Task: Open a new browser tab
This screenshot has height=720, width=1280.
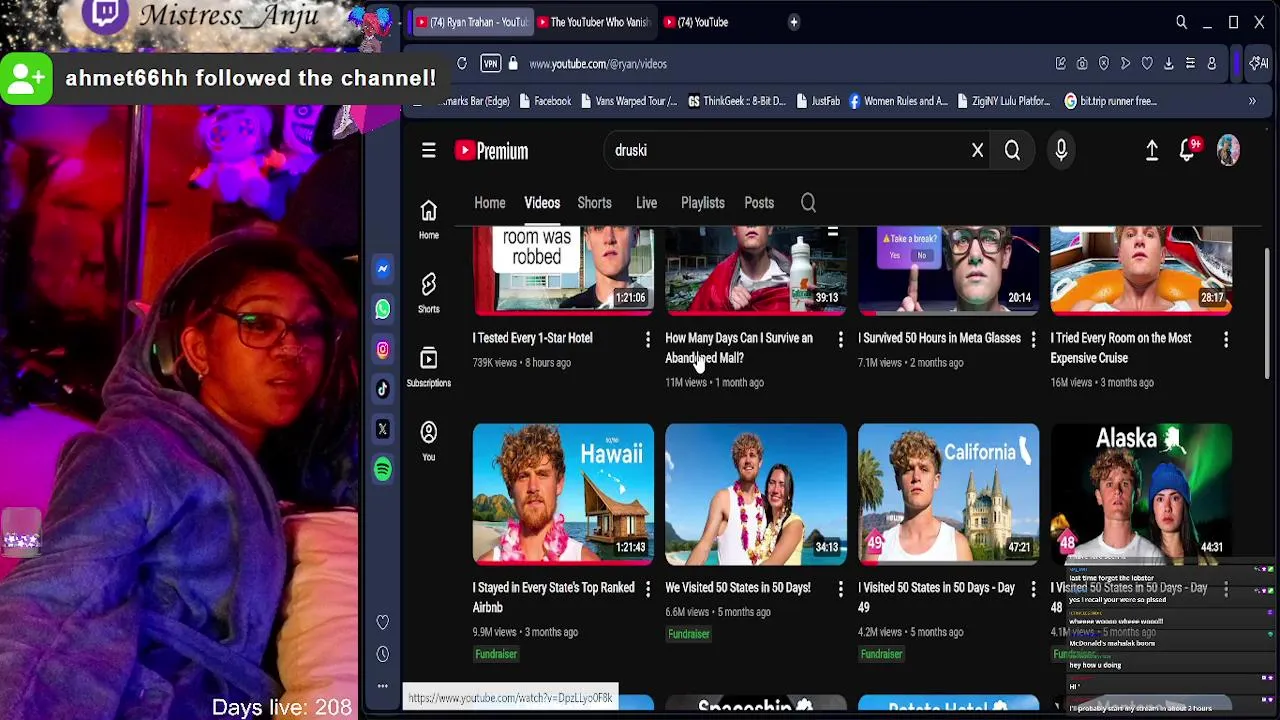Action: pos(793,22)
